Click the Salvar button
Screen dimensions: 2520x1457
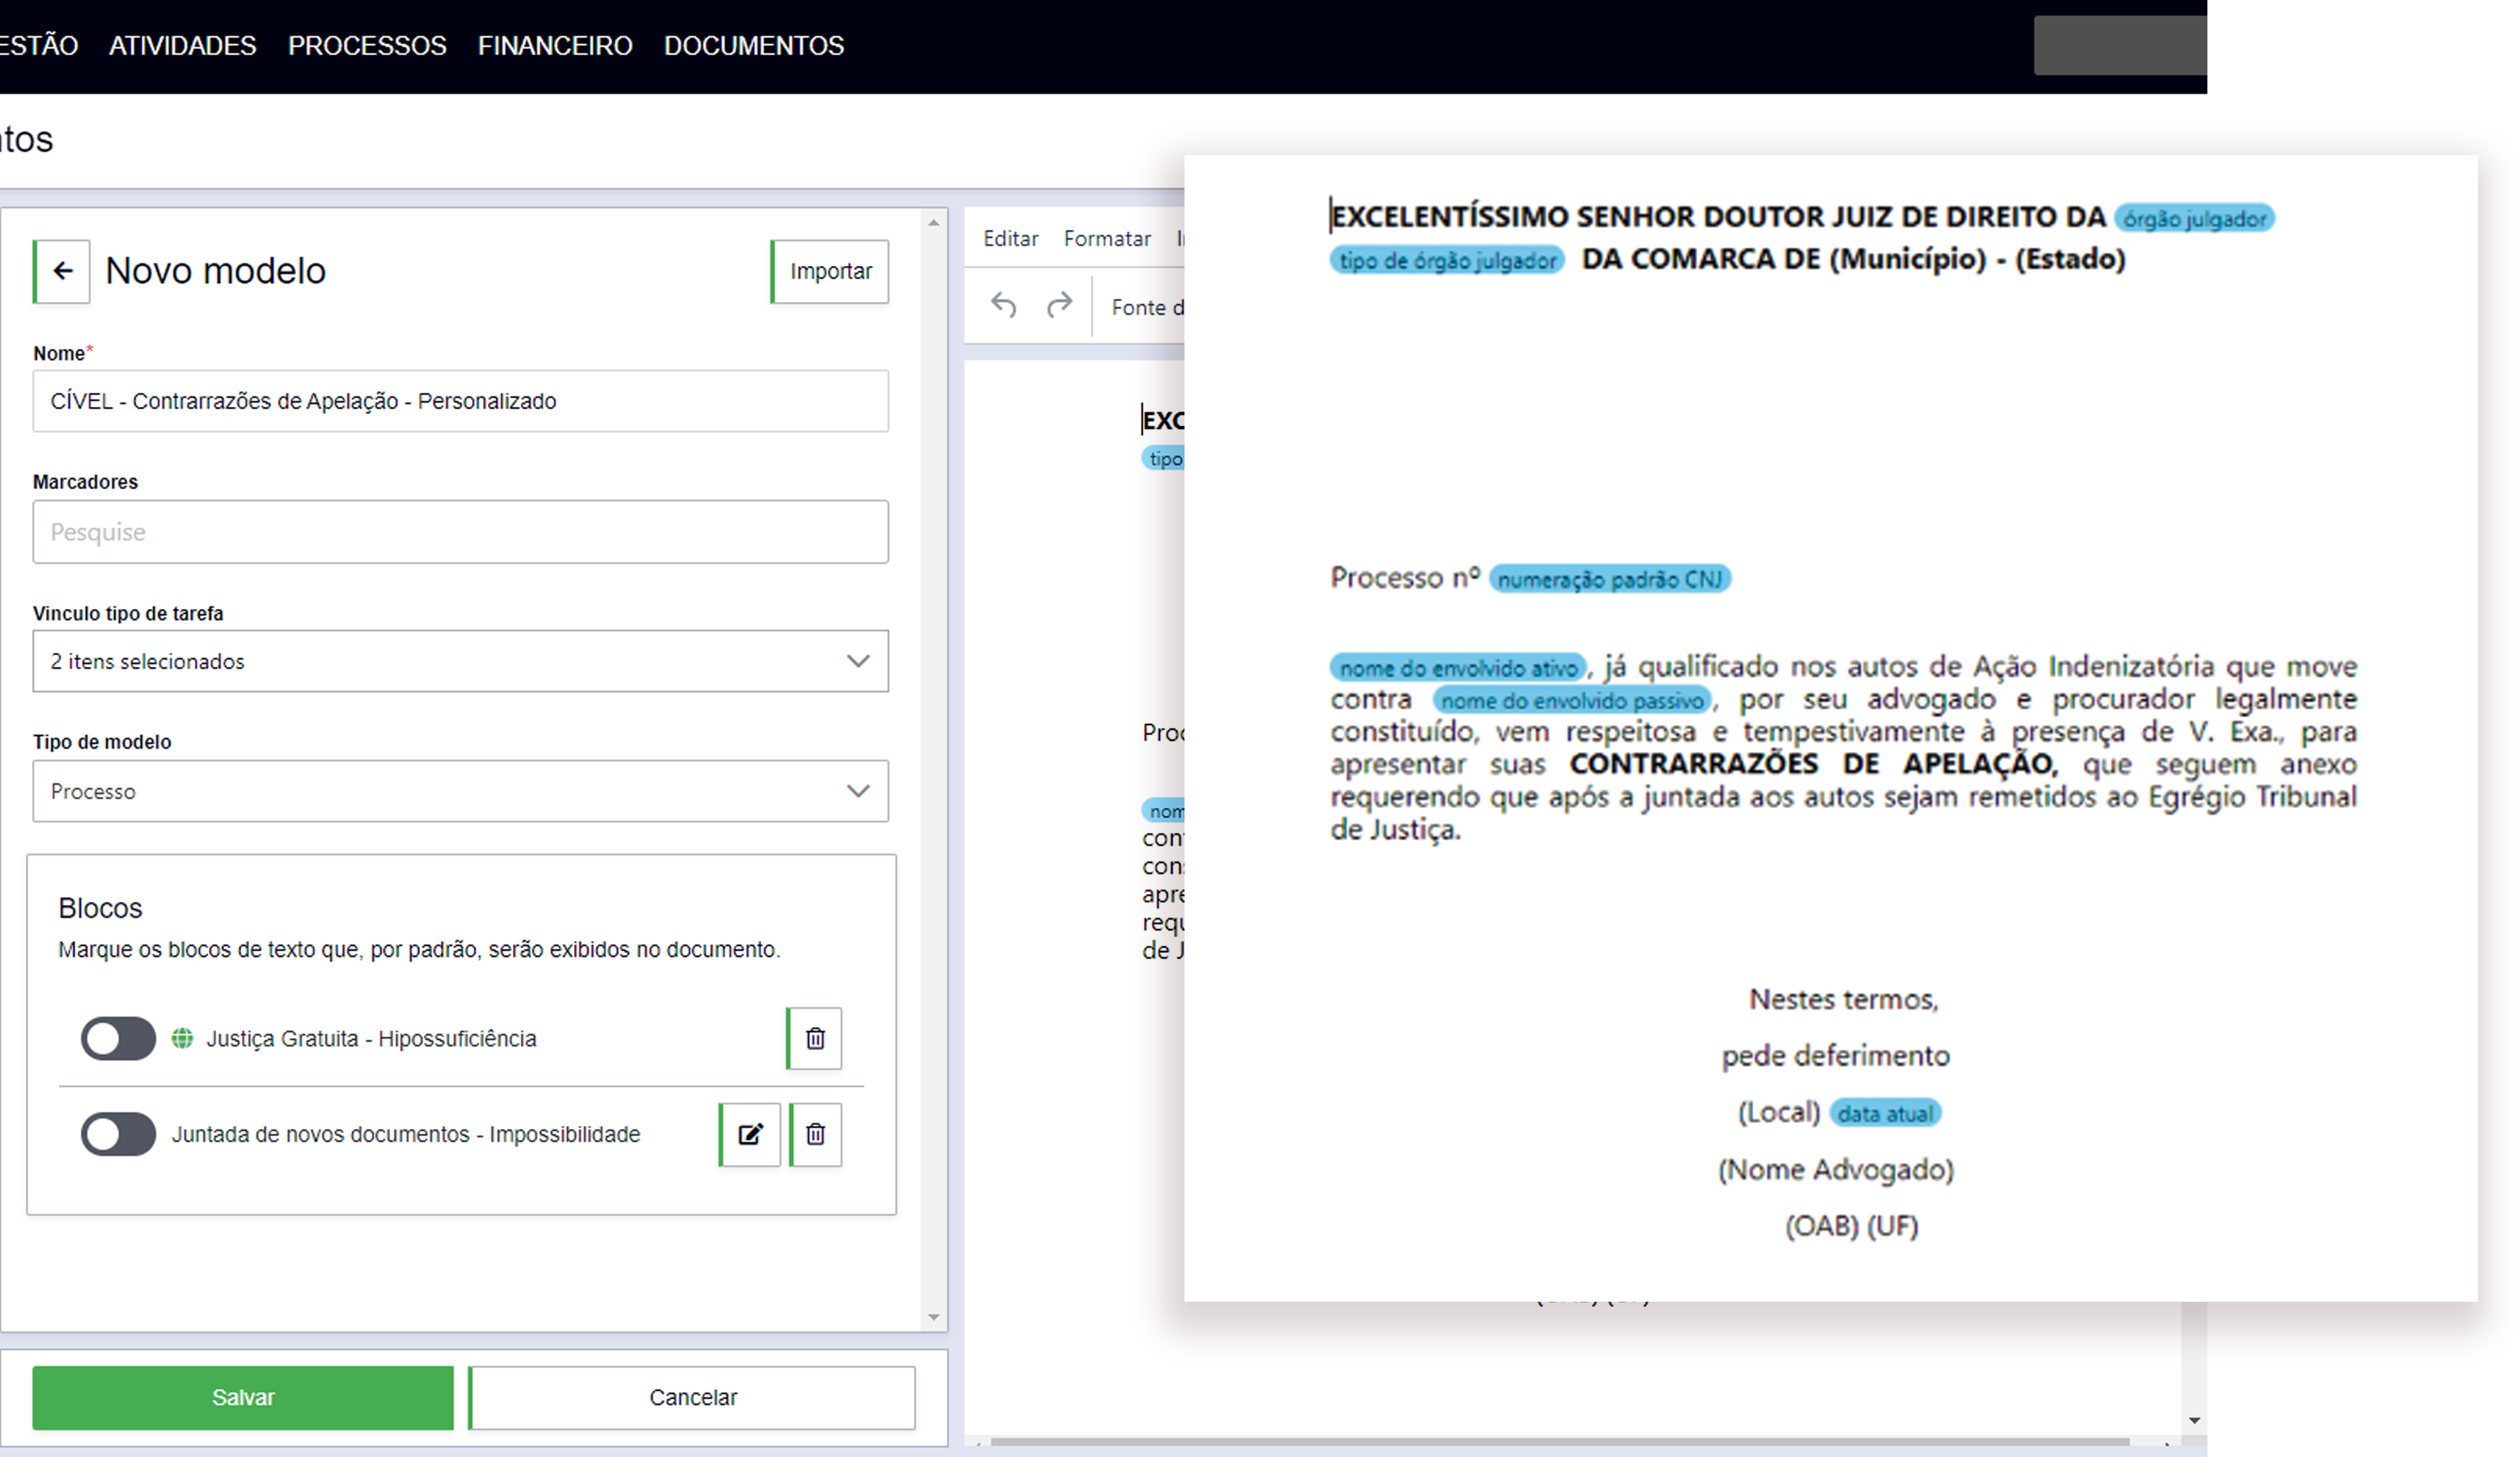point(242,1397)
